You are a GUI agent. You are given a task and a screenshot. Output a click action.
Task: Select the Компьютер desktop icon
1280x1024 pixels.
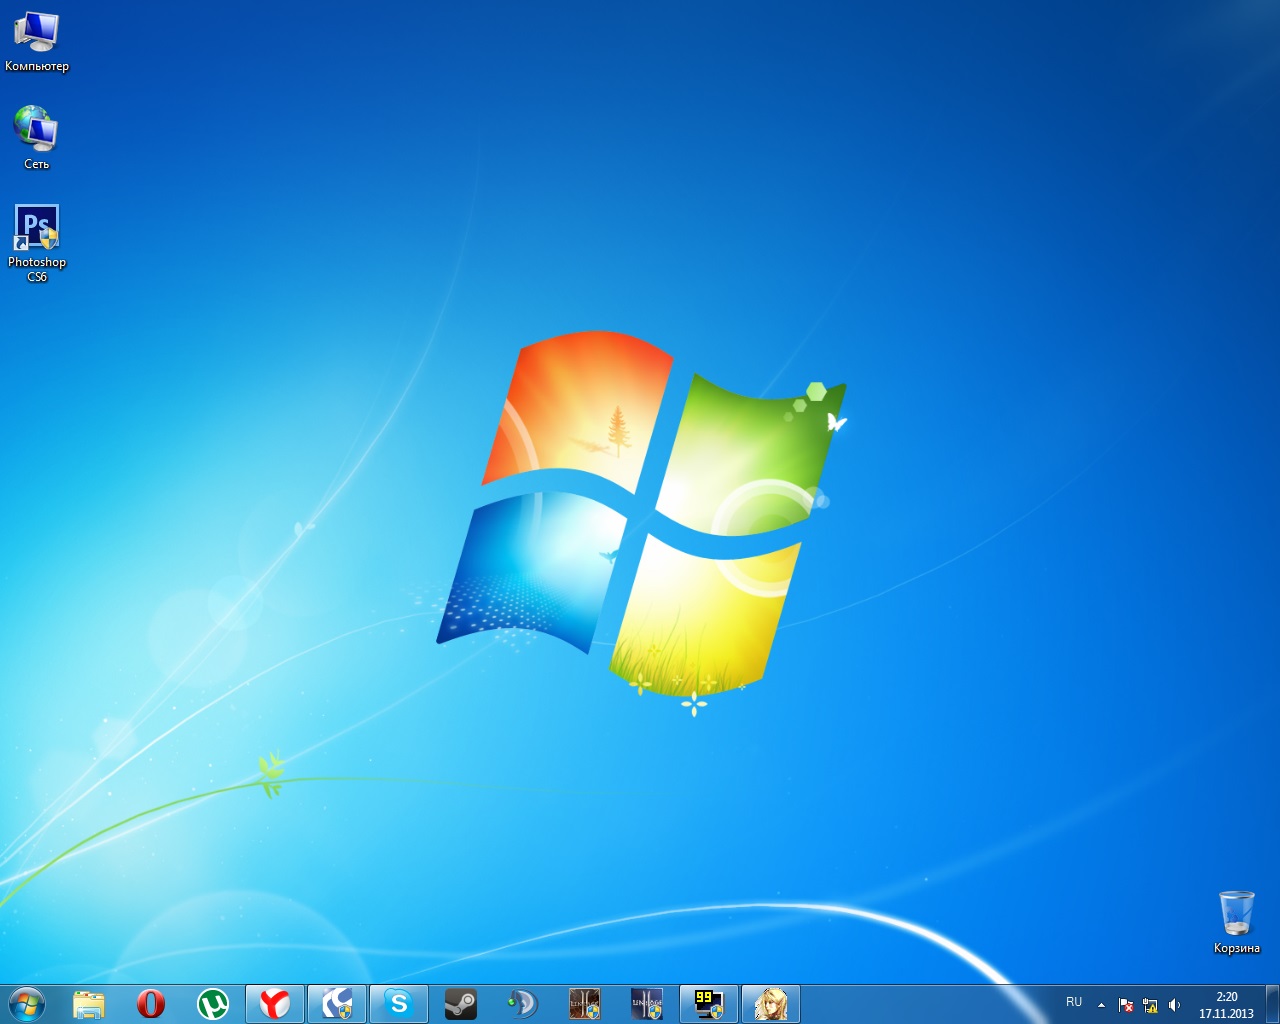pyautogui.click(x=37, y=40)
